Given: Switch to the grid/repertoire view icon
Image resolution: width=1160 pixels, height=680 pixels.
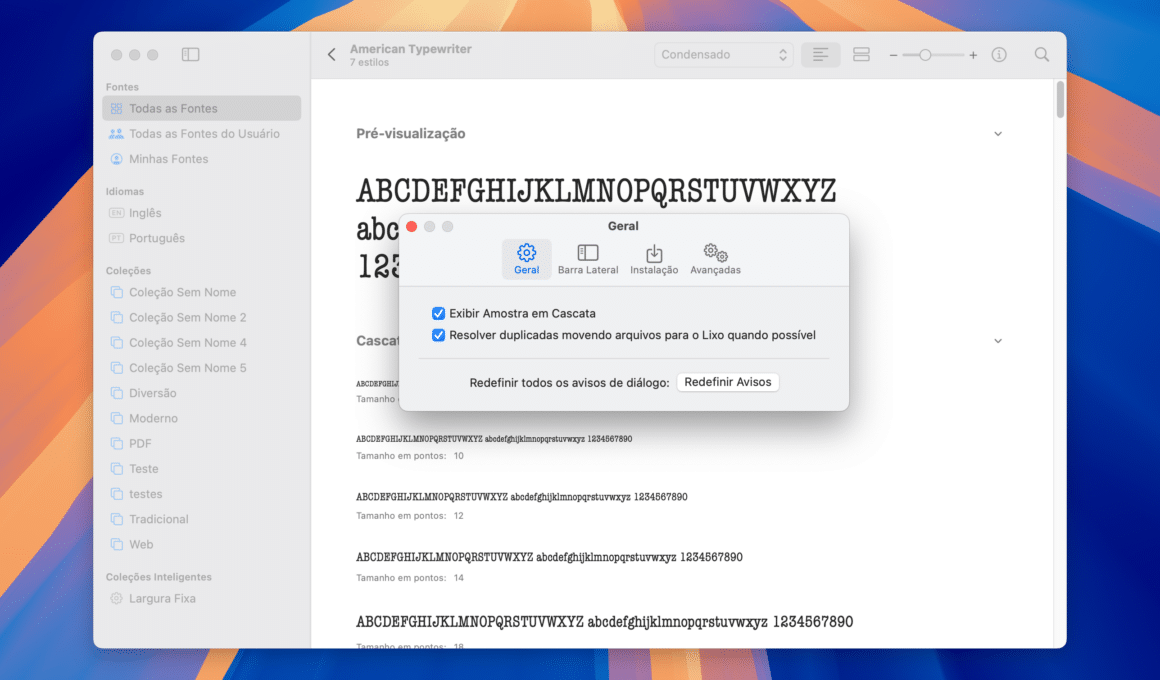Looking at the screenshot, I should point(860,55).
